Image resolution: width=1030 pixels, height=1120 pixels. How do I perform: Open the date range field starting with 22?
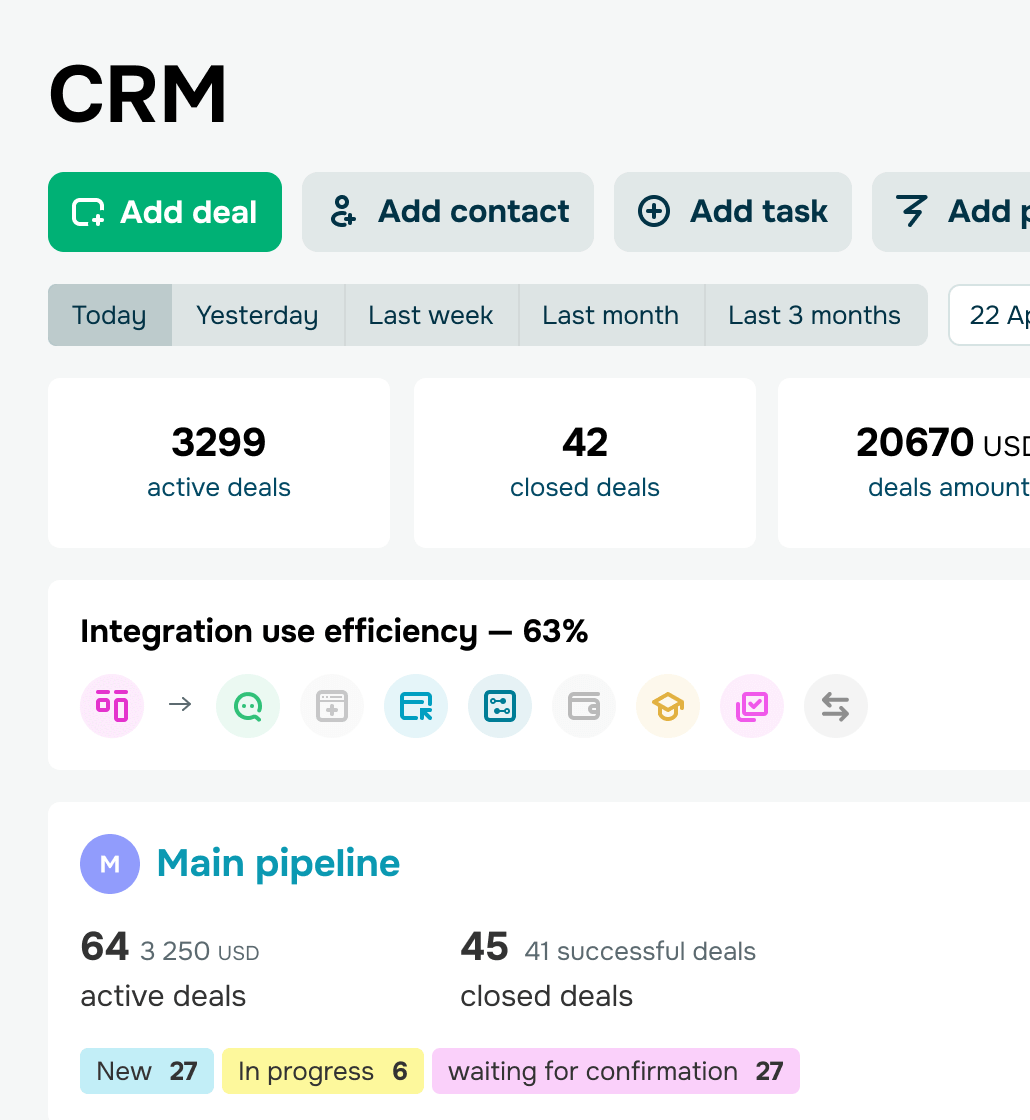click(989, 315)
